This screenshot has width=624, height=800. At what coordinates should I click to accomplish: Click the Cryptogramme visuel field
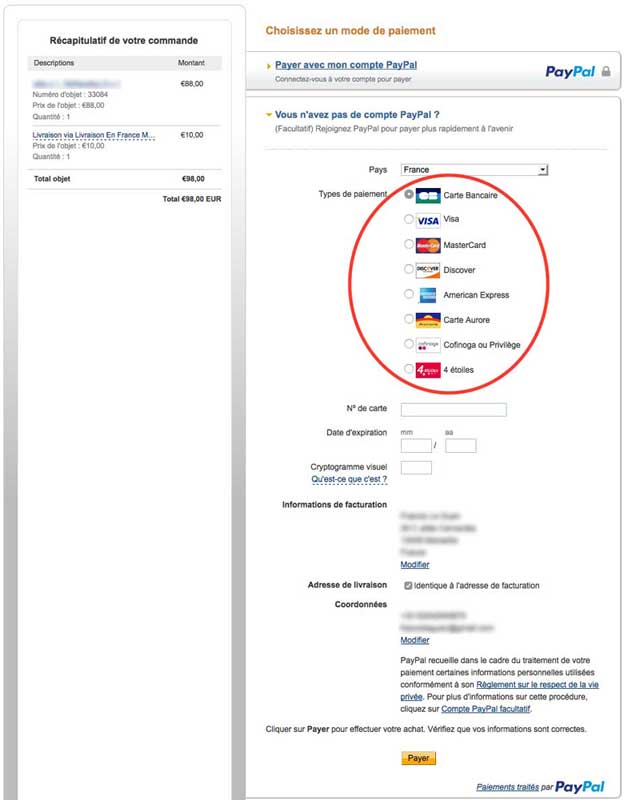coord(416,467)
